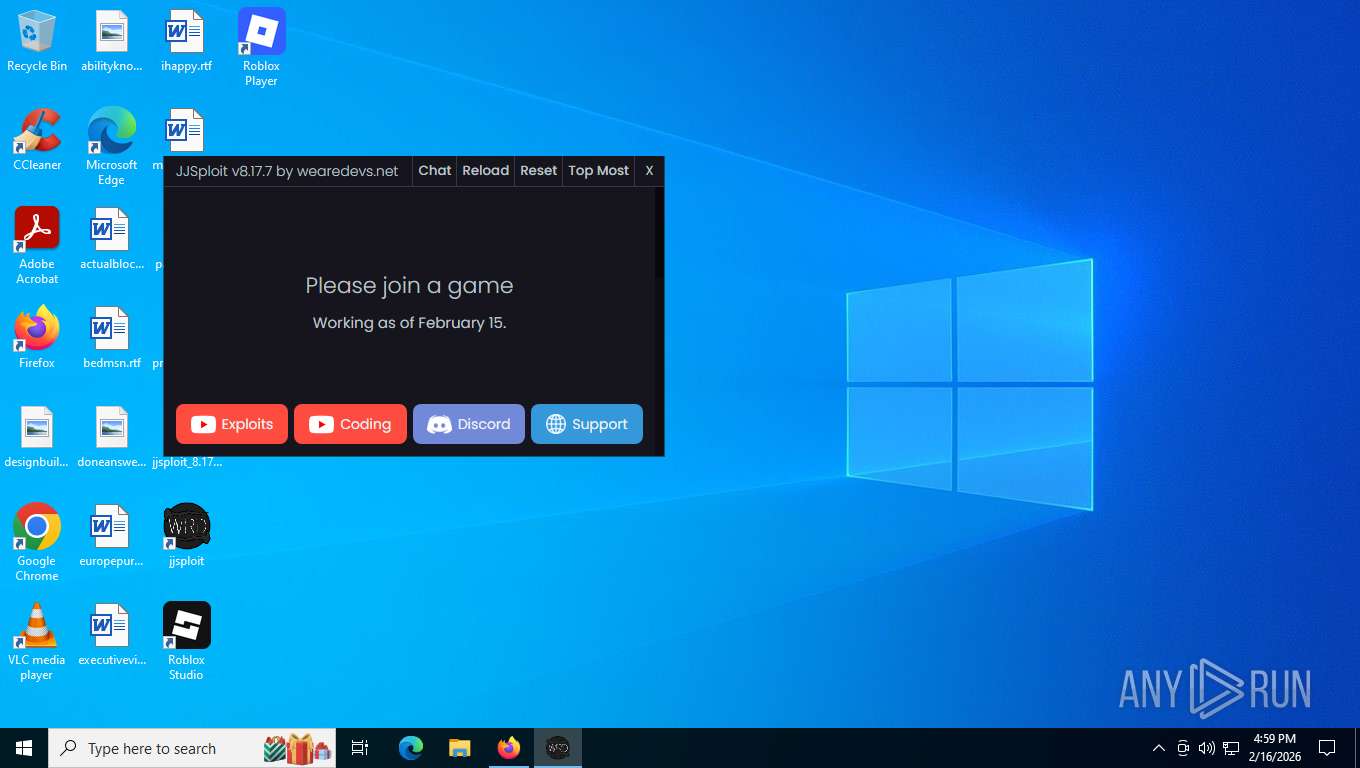Screen dimensions: 1360x768
Task: Open the Windows Start menu
Action: 24,748
